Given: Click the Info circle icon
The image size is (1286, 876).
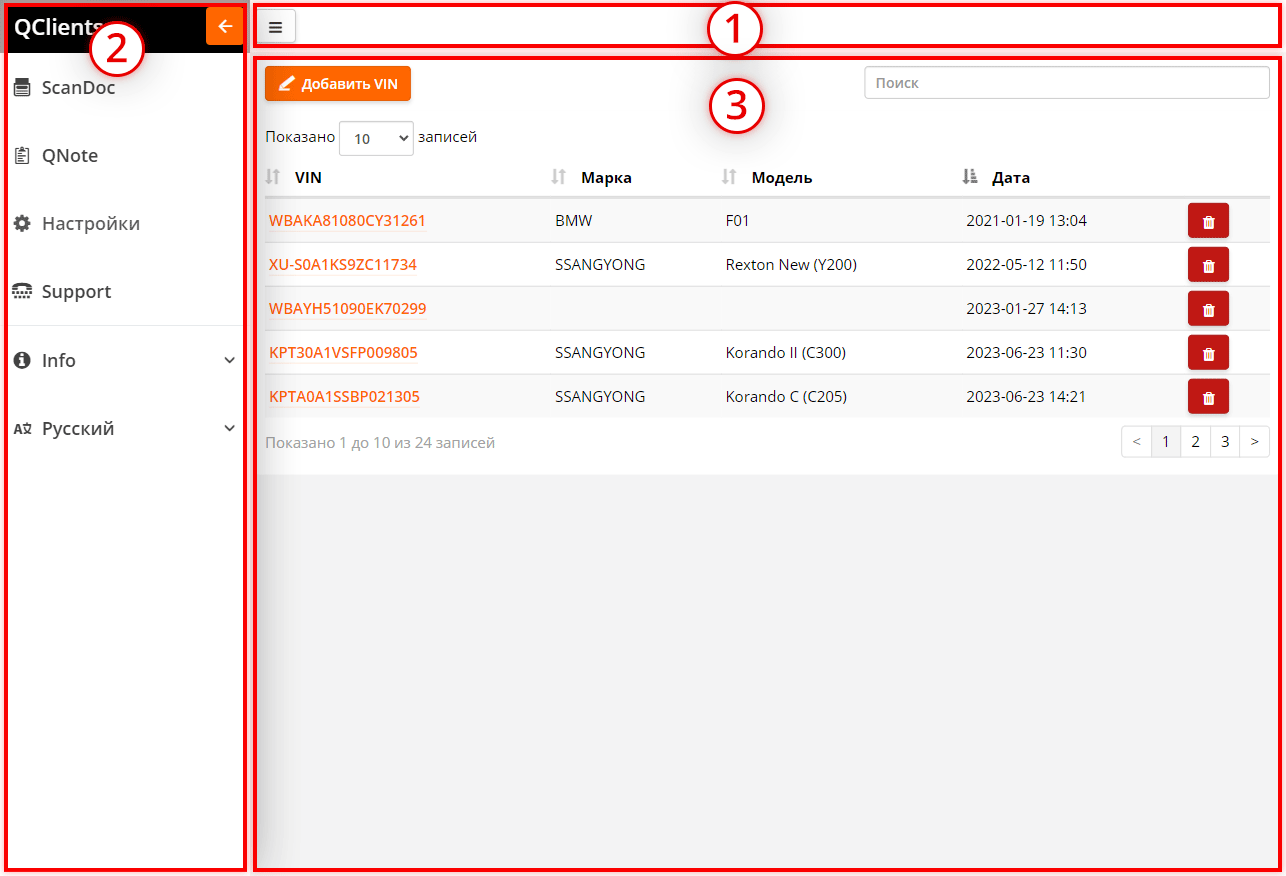Looking at the screenshot, I should [23, 360].
